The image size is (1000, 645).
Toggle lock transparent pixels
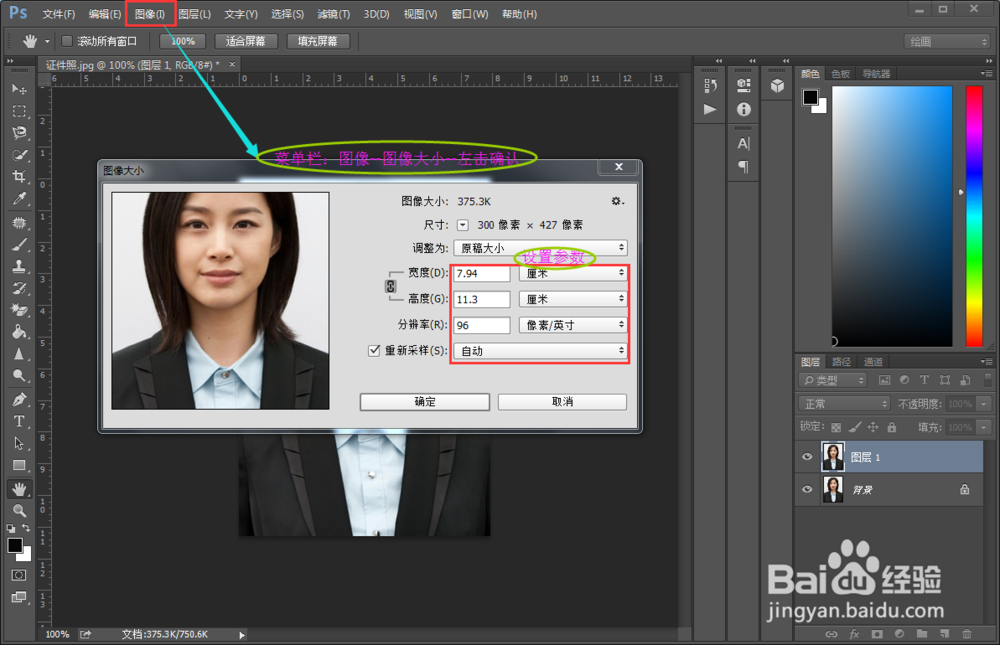point(836,427)
